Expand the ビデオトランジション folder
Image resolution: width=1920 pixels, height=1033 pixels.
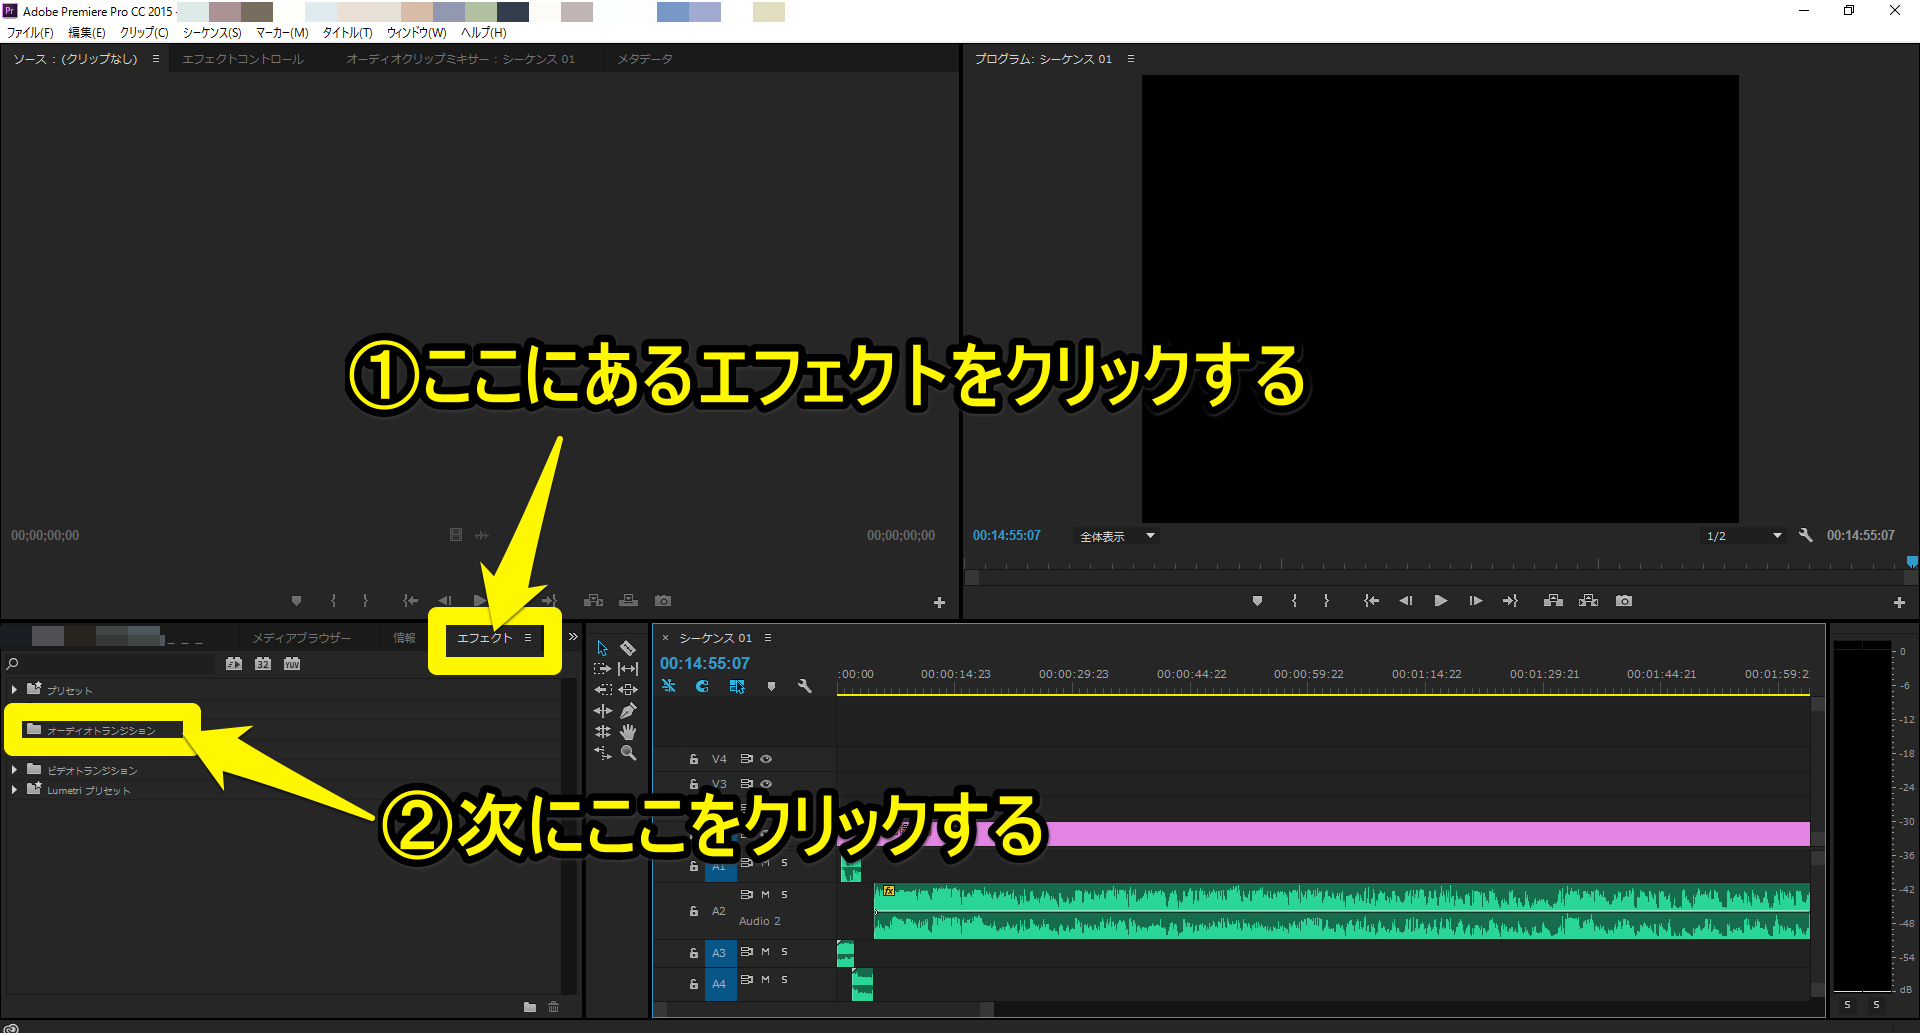coord(14,770)
